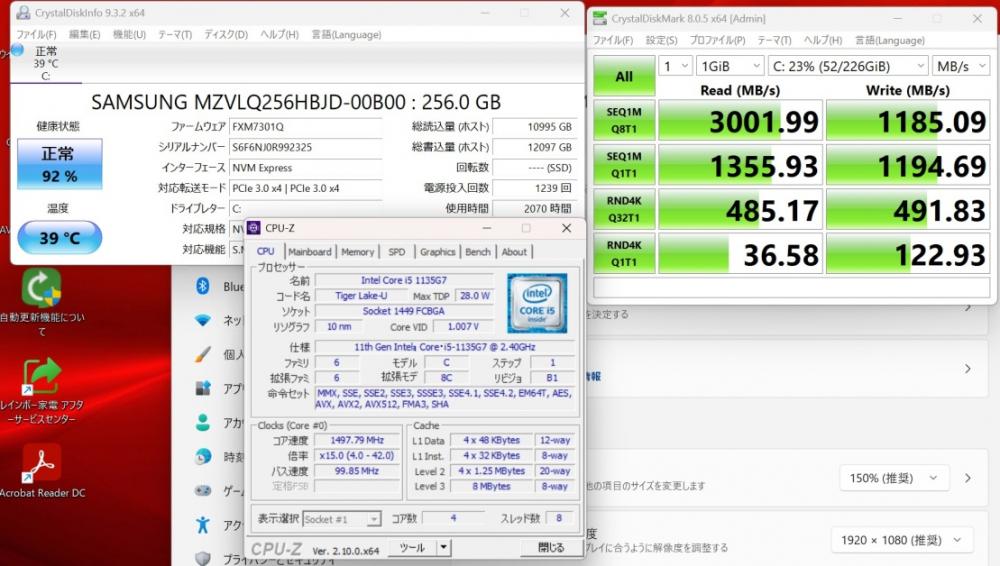Click the Intel Core i5 1135G7 name field
The height and width of the screenshot is (566, 1000).
click(x=404, y=280)
